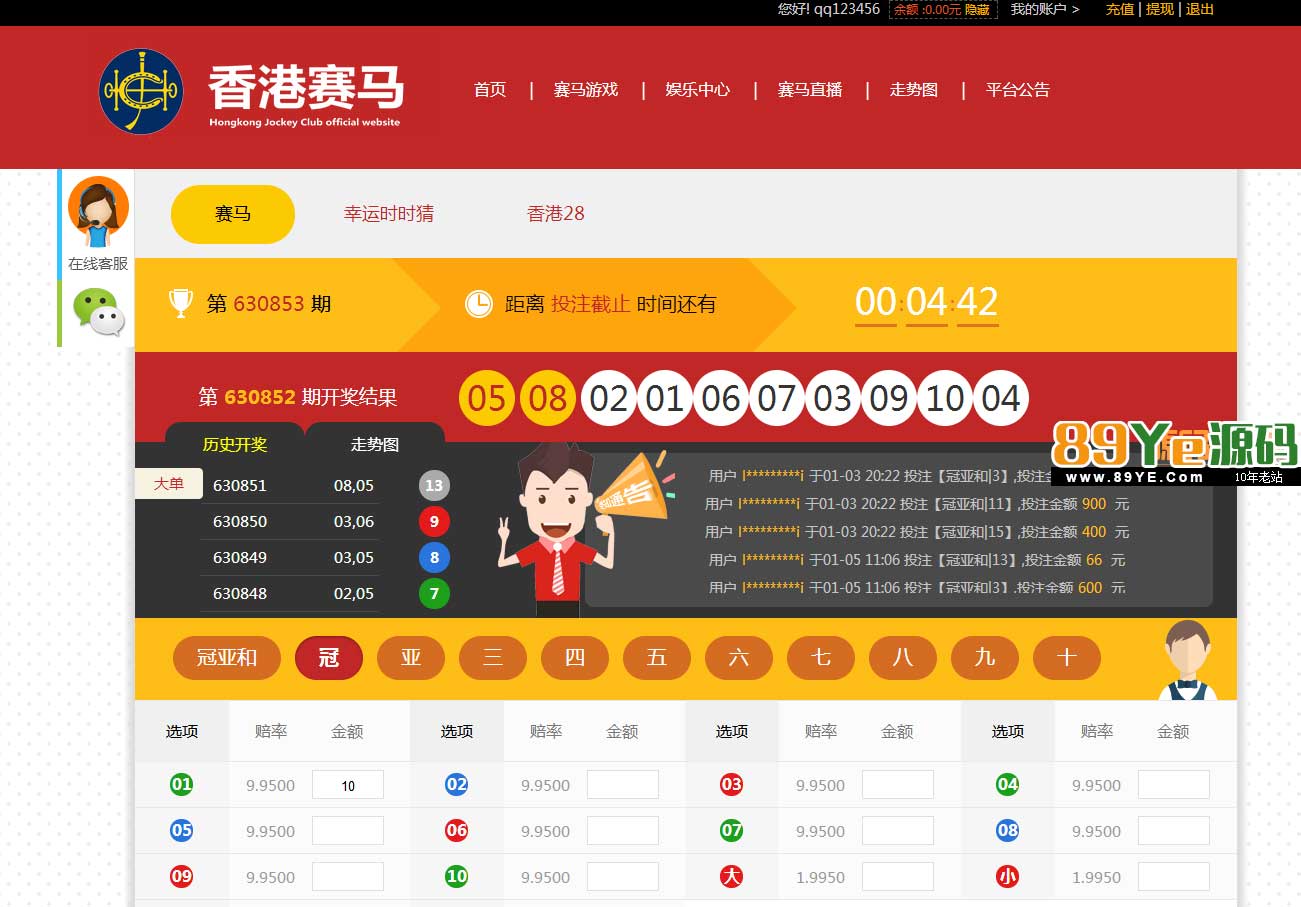This screenshot has width=1301, height=907.
Task: Open the 娱乐中心 nav item
Action: 698,90
